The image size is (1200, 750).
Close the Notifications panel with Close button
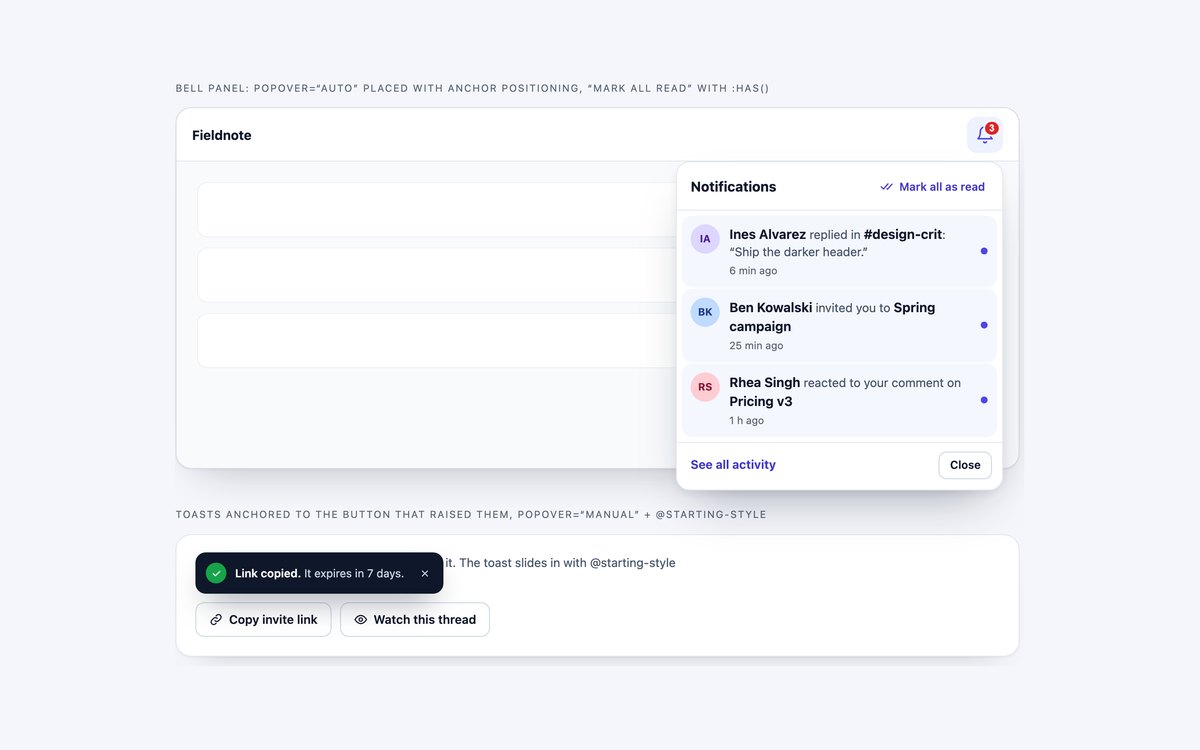coord(965,465)
